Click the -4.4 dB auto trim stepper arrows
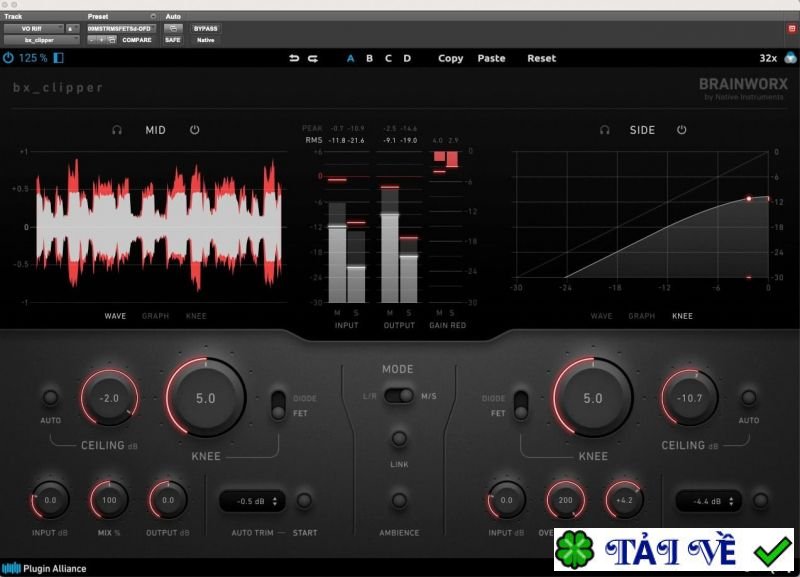The image size is (800, 577). [x=731, y=501]
